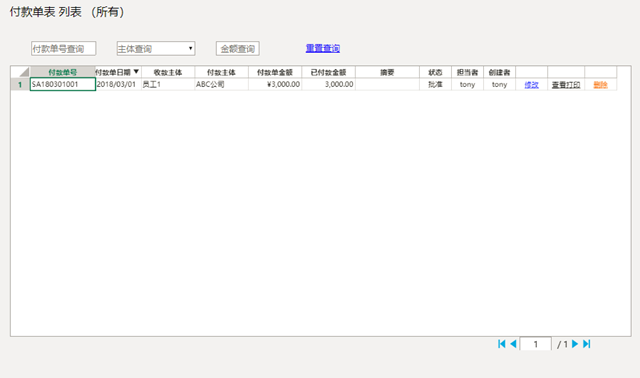Go to the previous page

click(x=513, y=344)
